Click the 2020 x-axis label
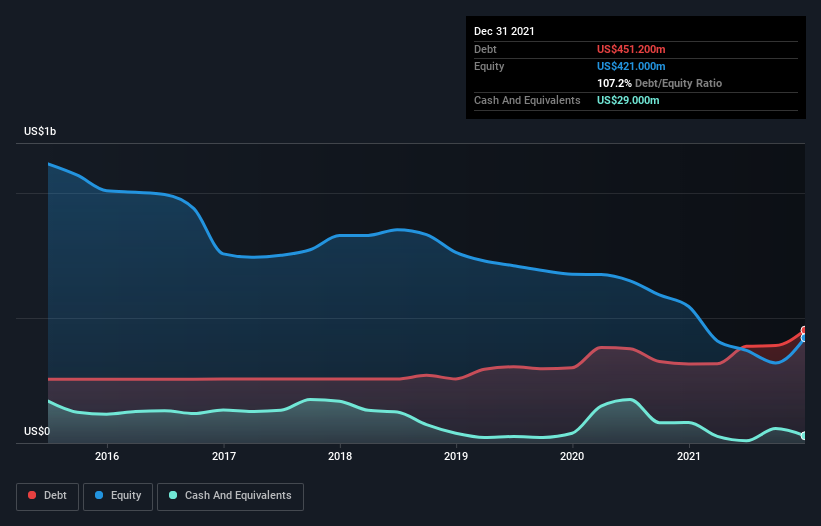 tap(572, 456)
